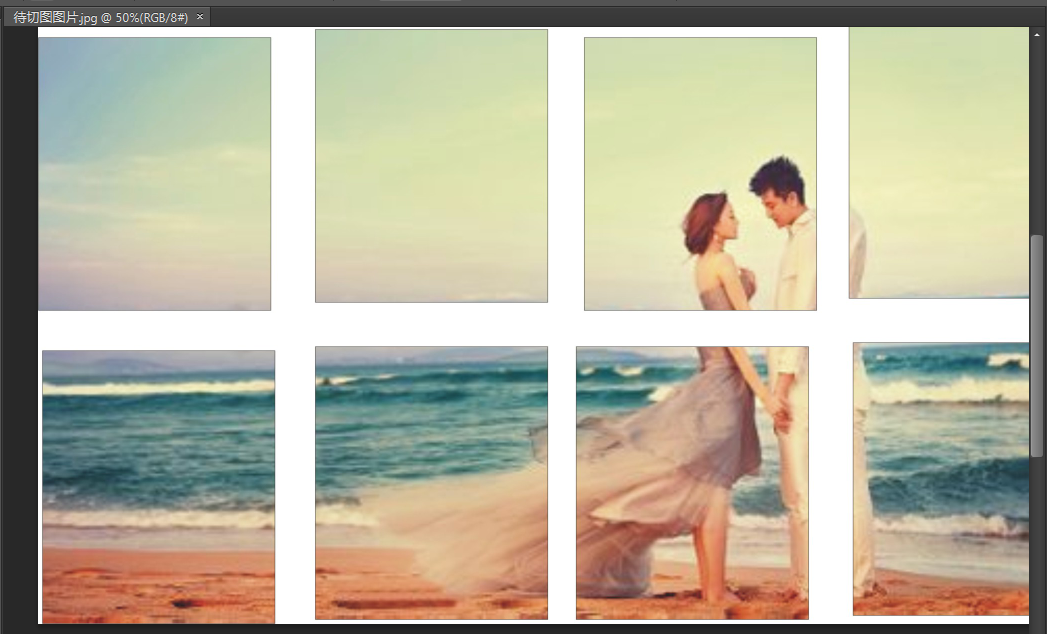Click the second sky tile in the top row

point(431,166)
